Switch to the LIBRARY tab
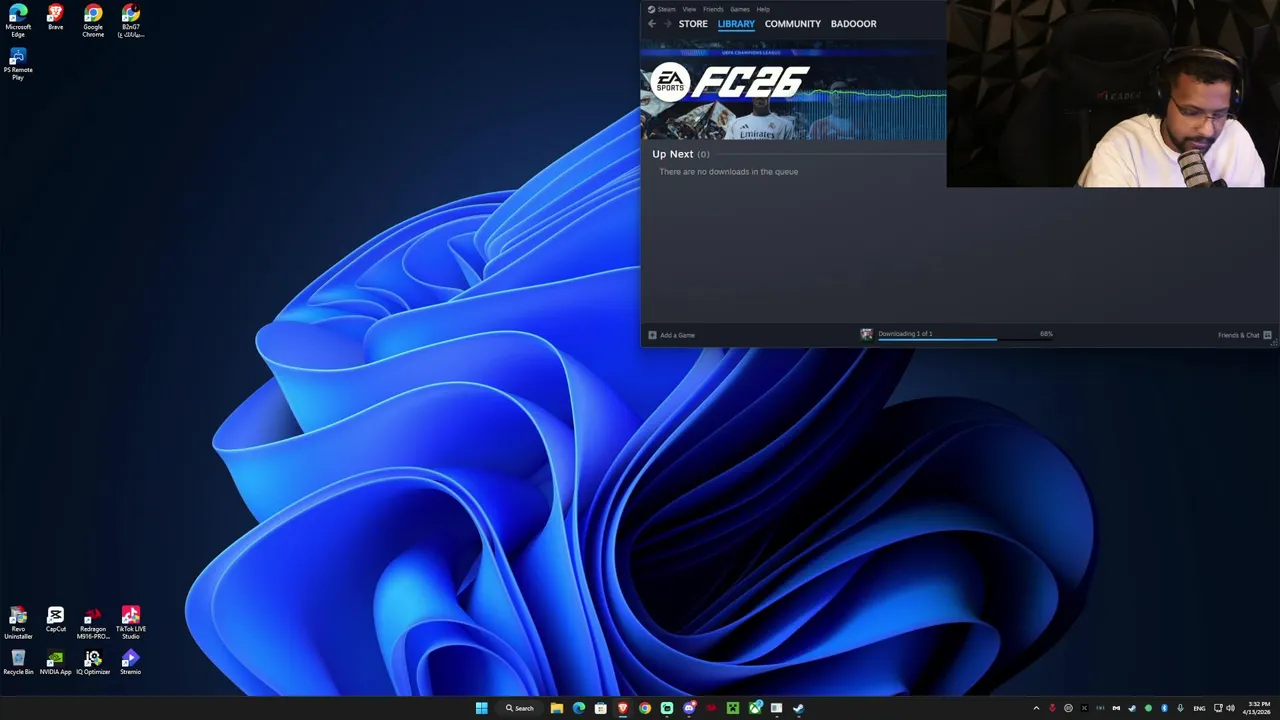The image size is (1280, 720). point(736,24)
